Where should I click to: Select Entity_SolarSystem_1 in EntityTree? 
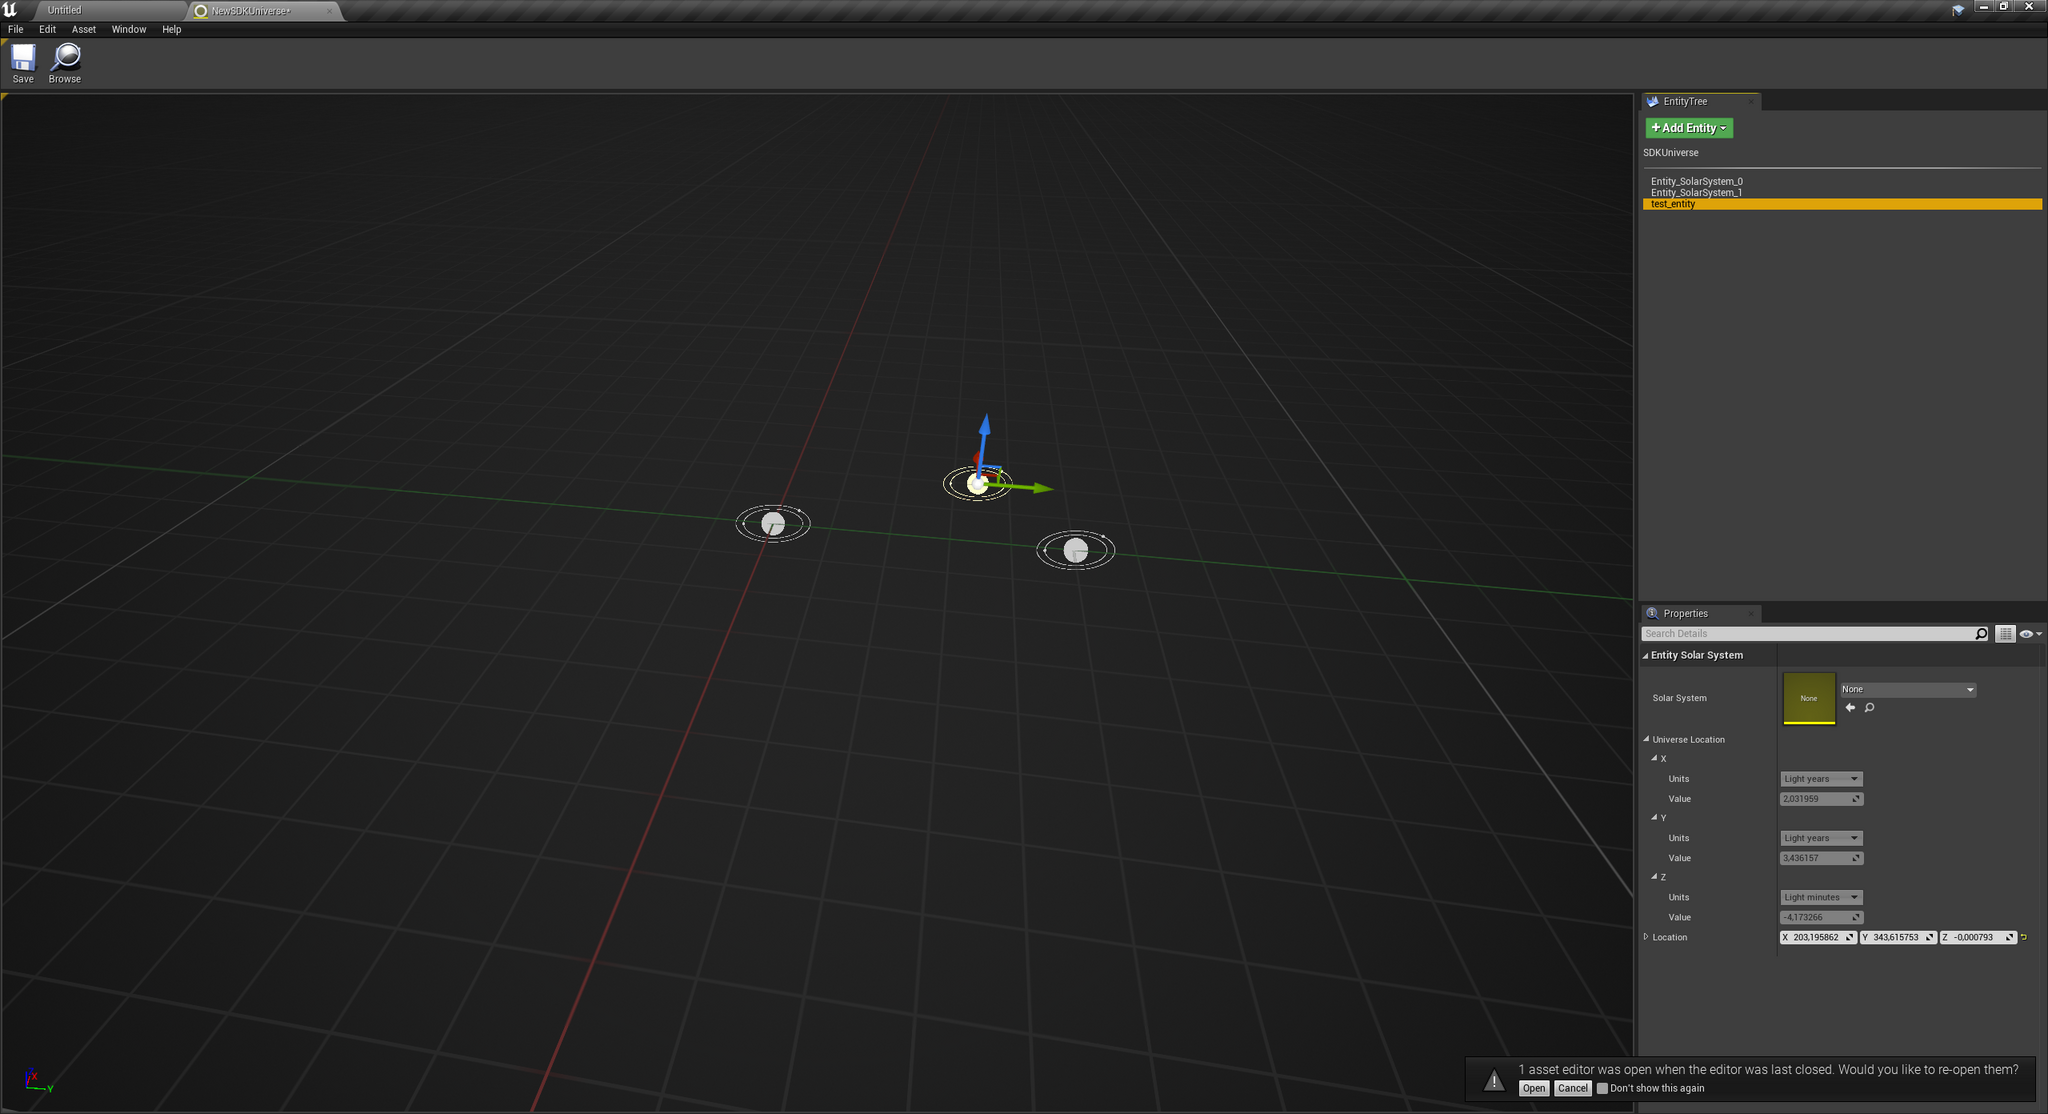click(x=1701, y=192)
